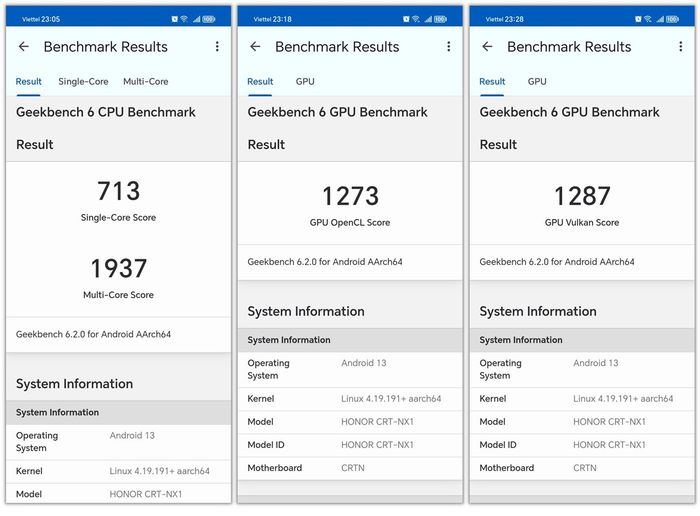This screenshot has height=516, width=700.
Task: Tap Model HONOR CRT-NX1 in CPU screen
Action: click(x=118, y=494)
